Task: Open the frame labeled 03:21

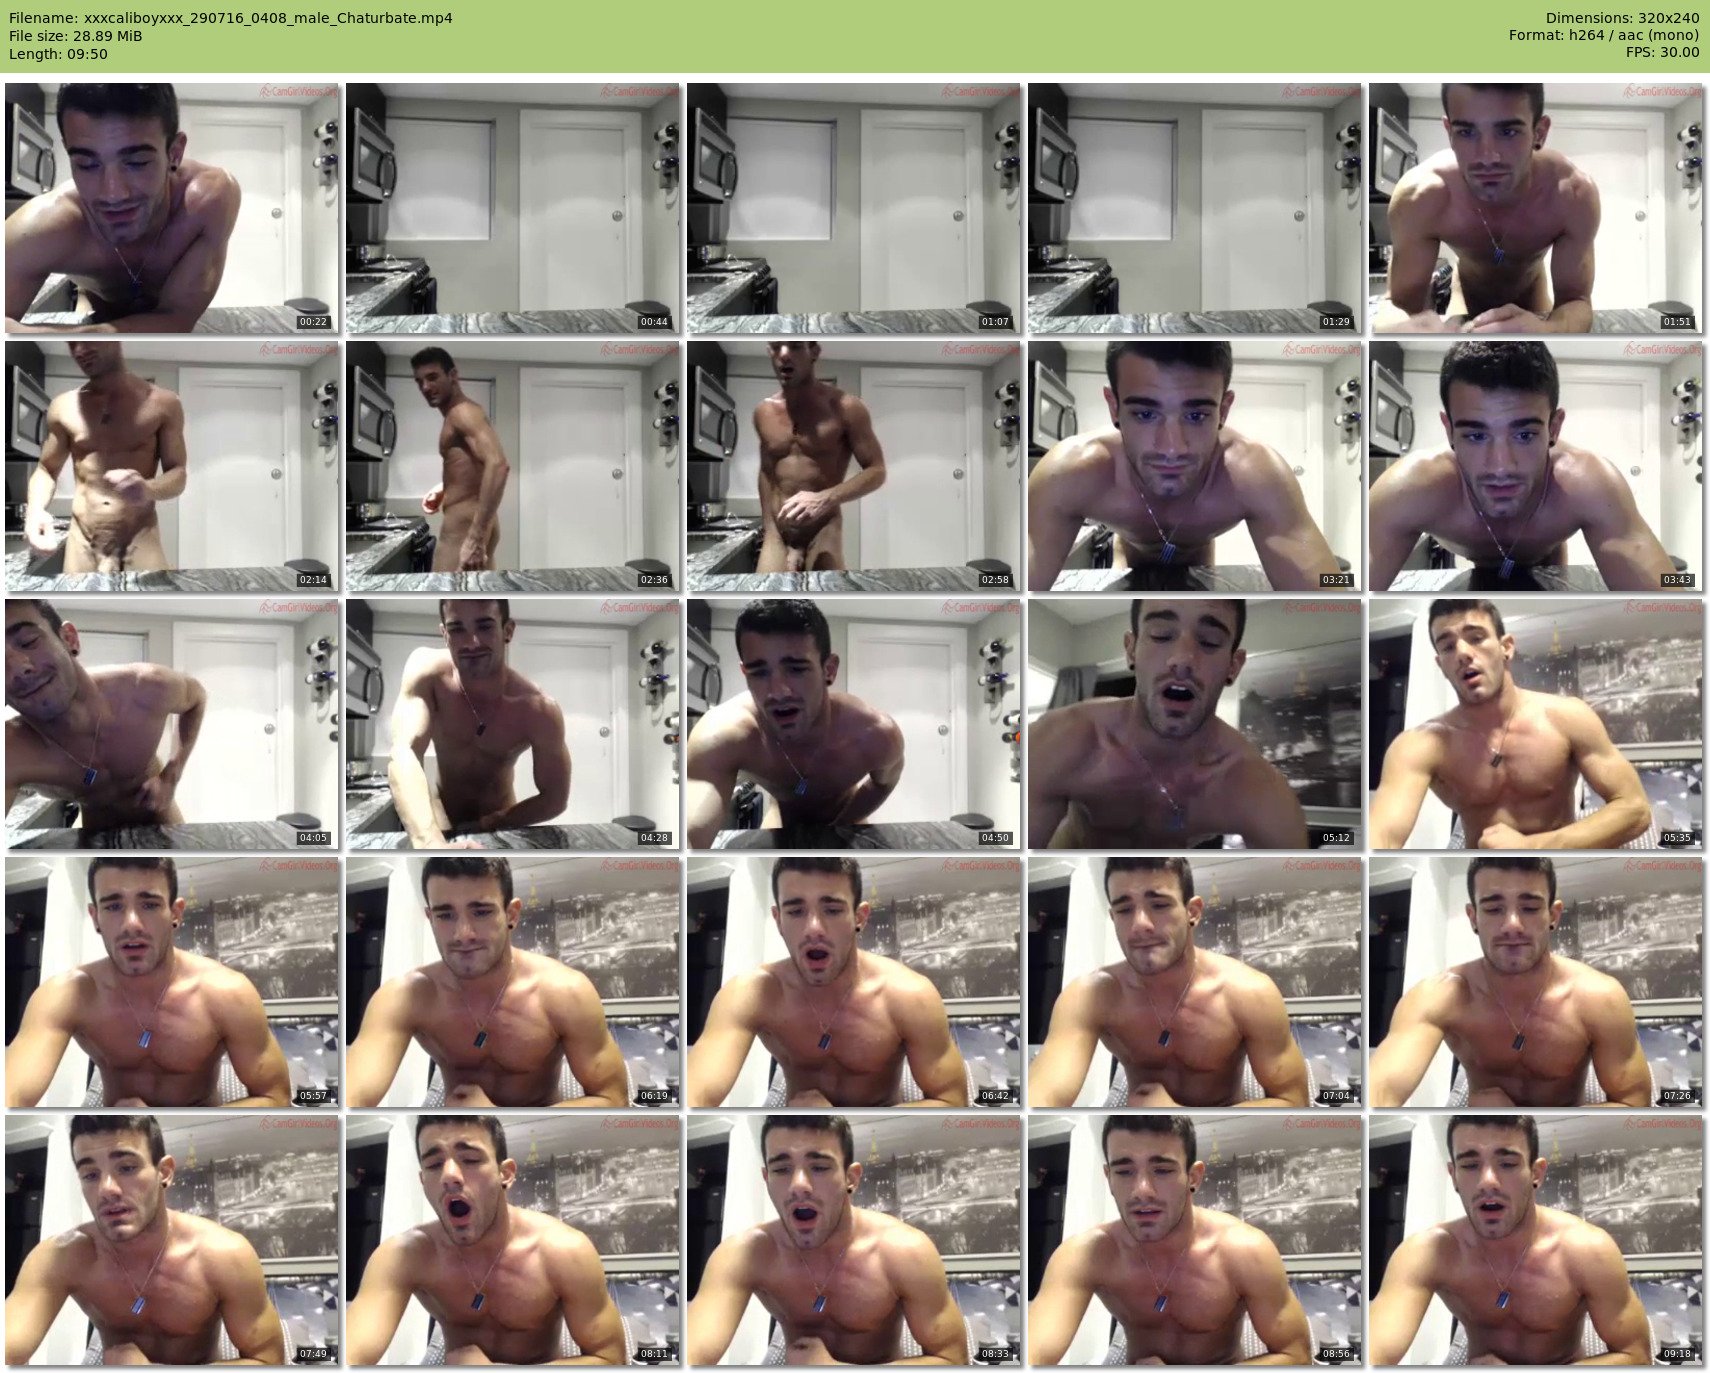Action: [x=1195, y=466]
